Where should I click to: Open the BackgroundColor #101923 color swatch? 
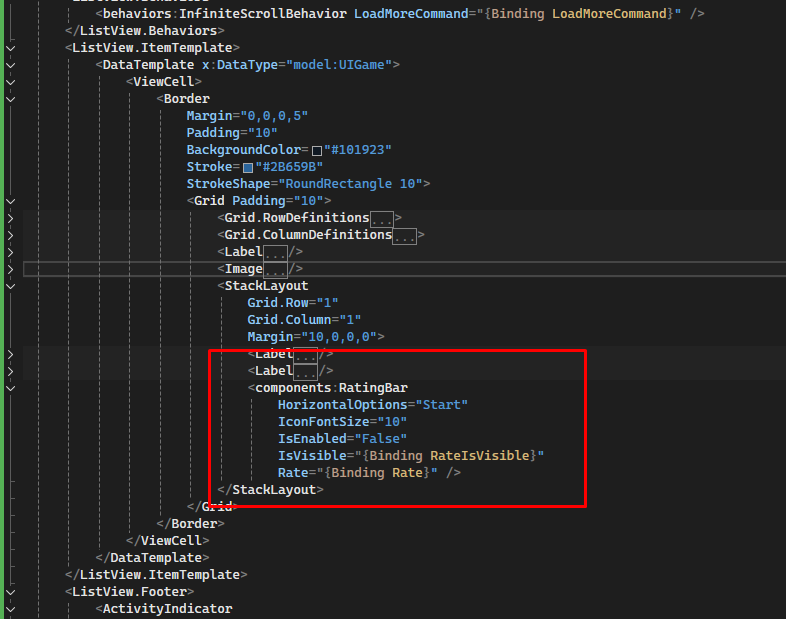coord(317,150)
